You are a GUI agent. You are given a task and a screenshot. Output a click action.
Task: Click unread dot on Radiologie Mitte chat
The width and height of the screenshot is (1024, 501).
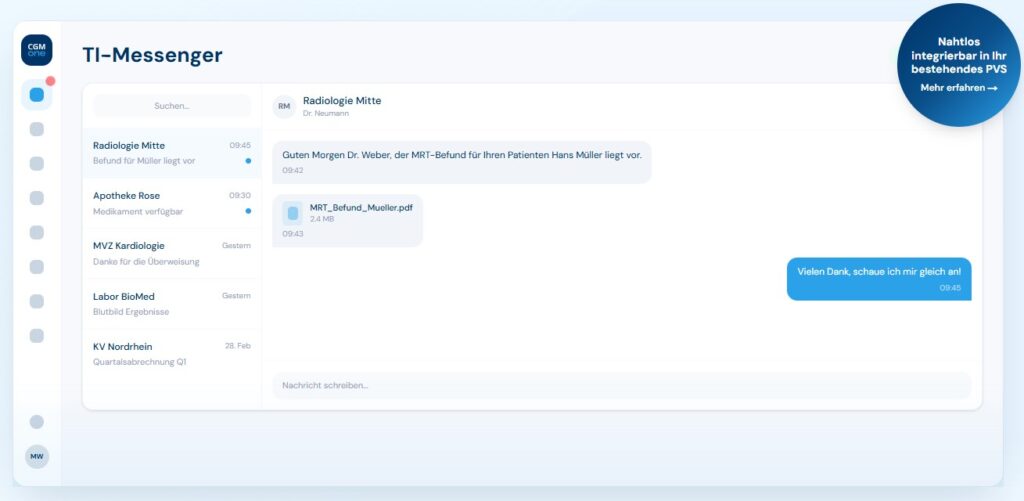pyautogui.click(x=248, y=161)
